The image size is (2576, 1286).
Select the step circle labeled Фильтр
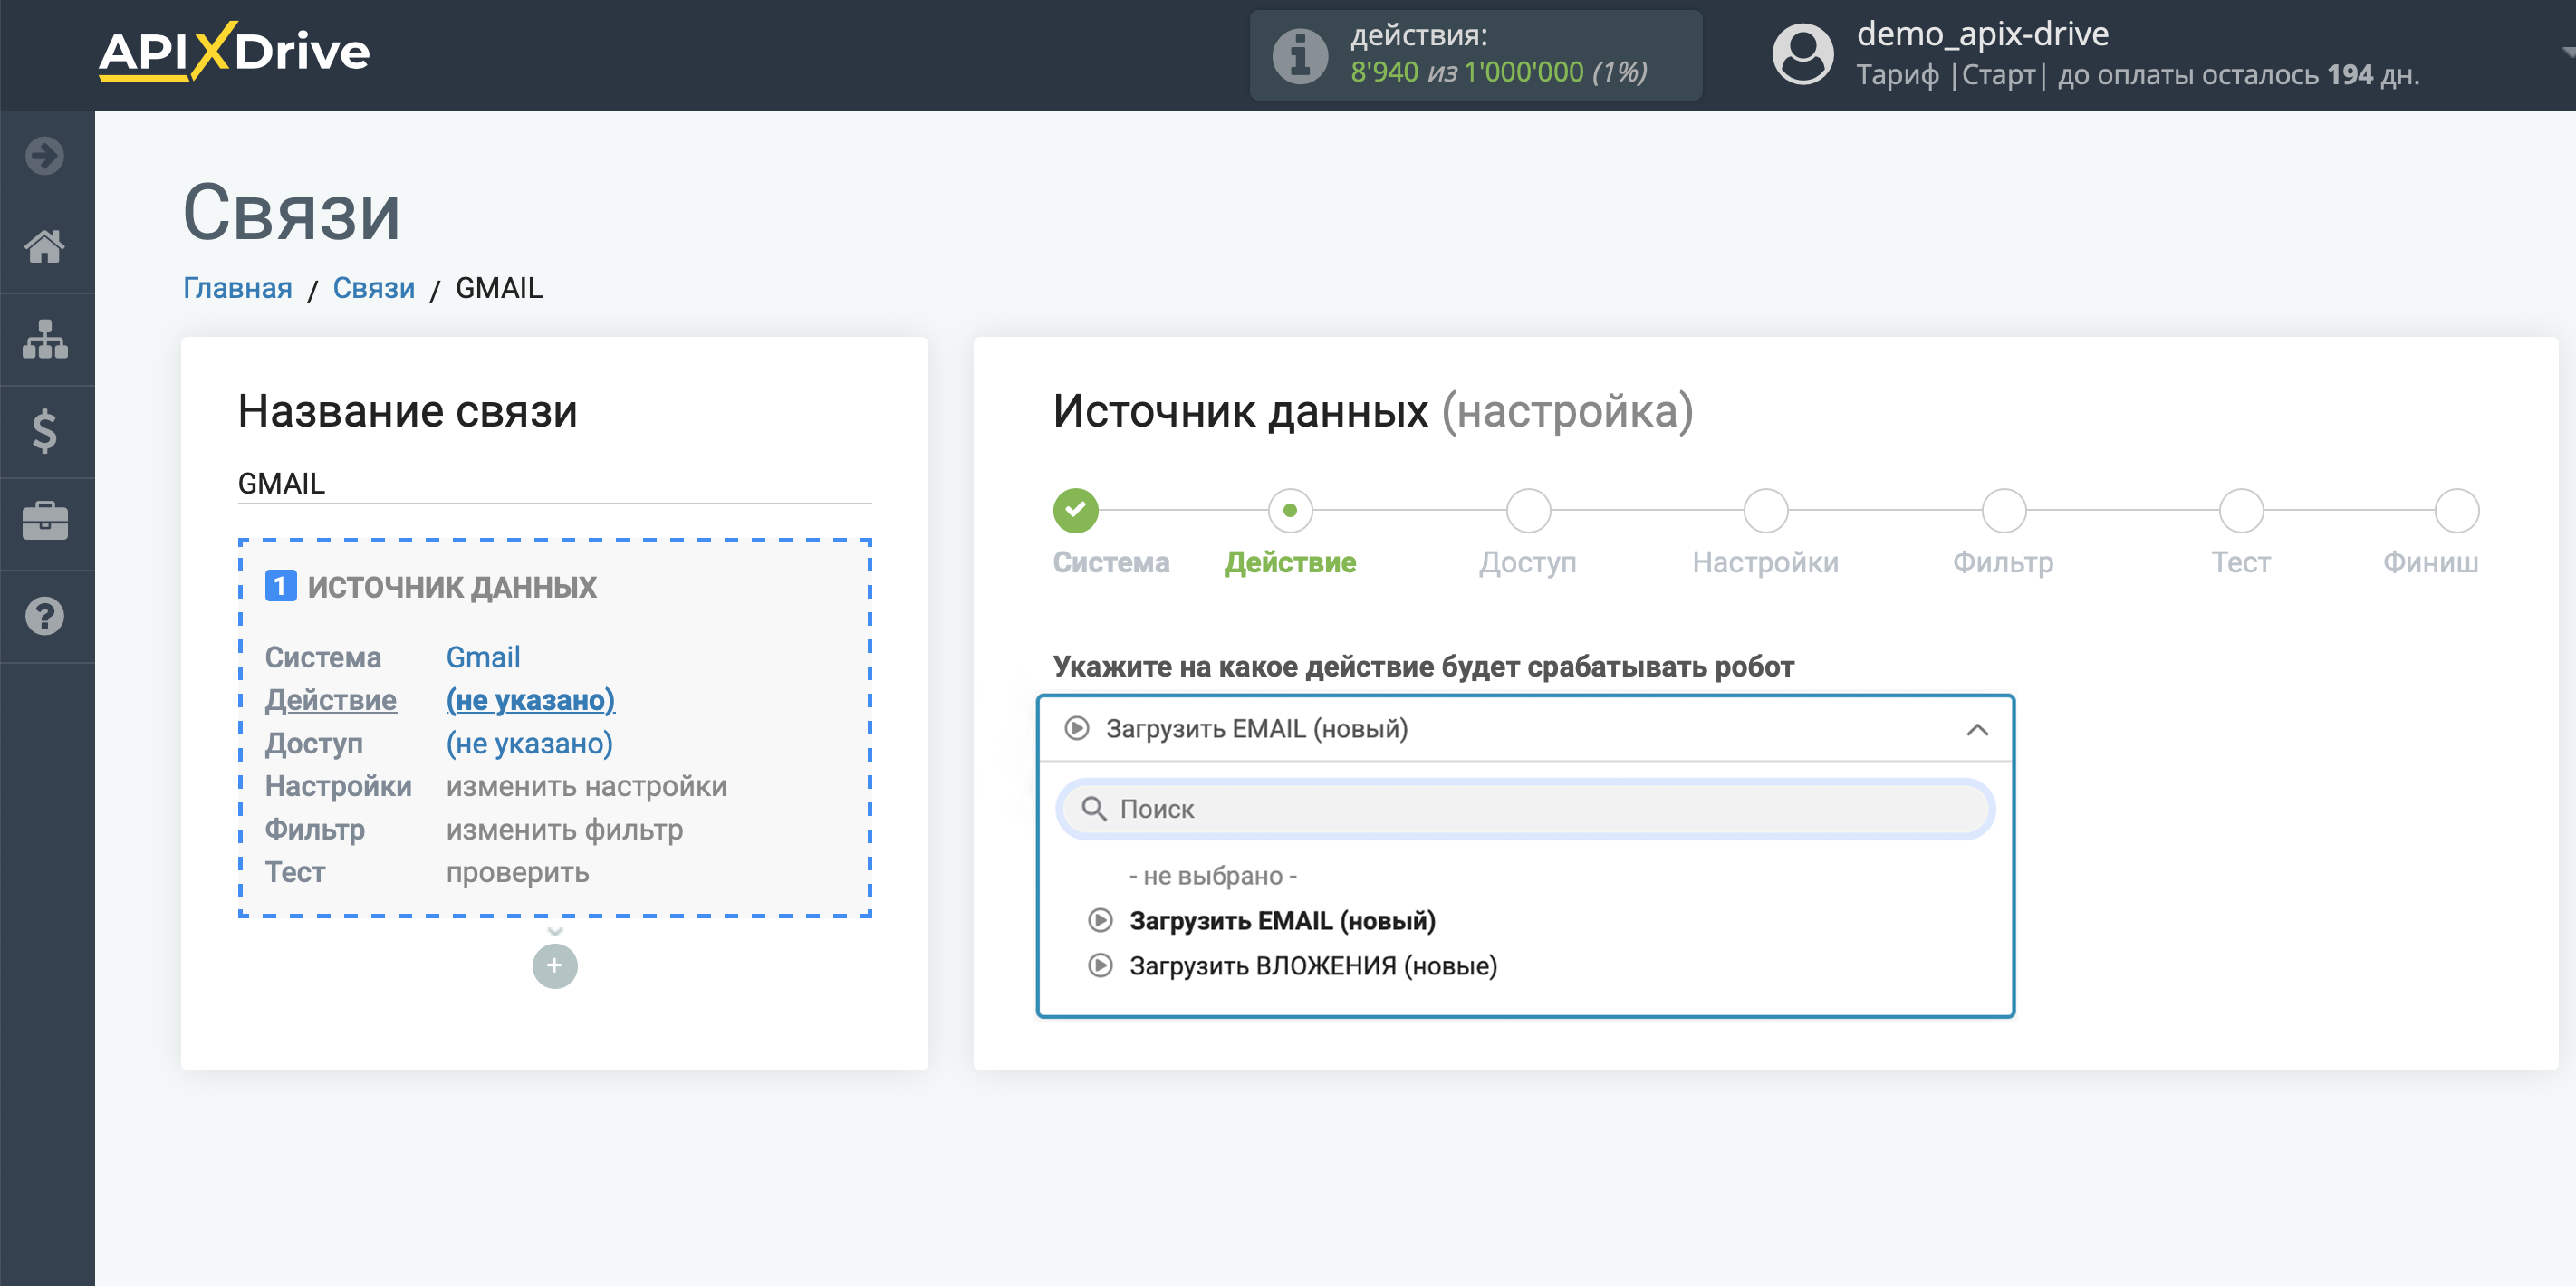pyautogui.click(x=2003, y=510)
